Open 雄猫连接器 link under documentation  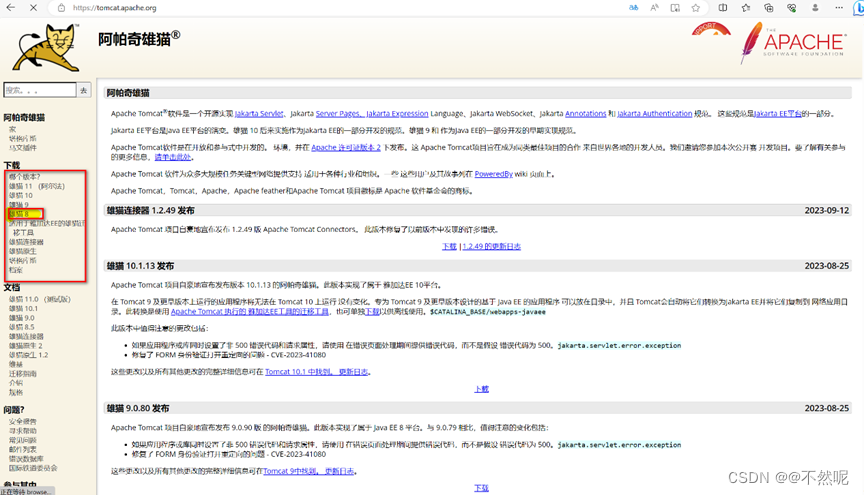point(26,336)
